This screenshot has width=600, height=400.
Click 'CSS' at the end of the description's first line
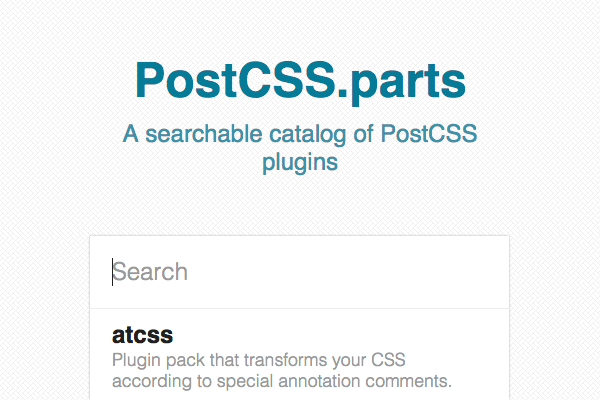(x=388, y=360)
